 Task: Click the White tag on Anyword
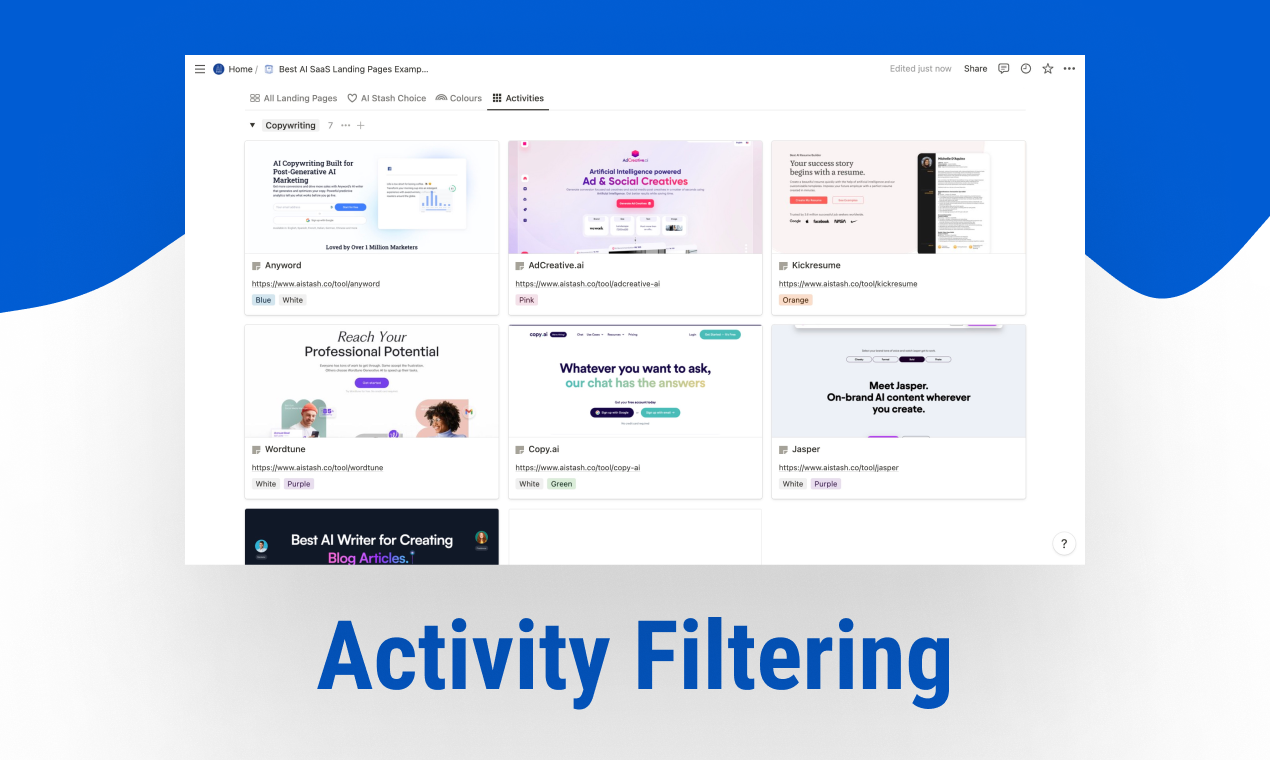[x=292, y=300]
